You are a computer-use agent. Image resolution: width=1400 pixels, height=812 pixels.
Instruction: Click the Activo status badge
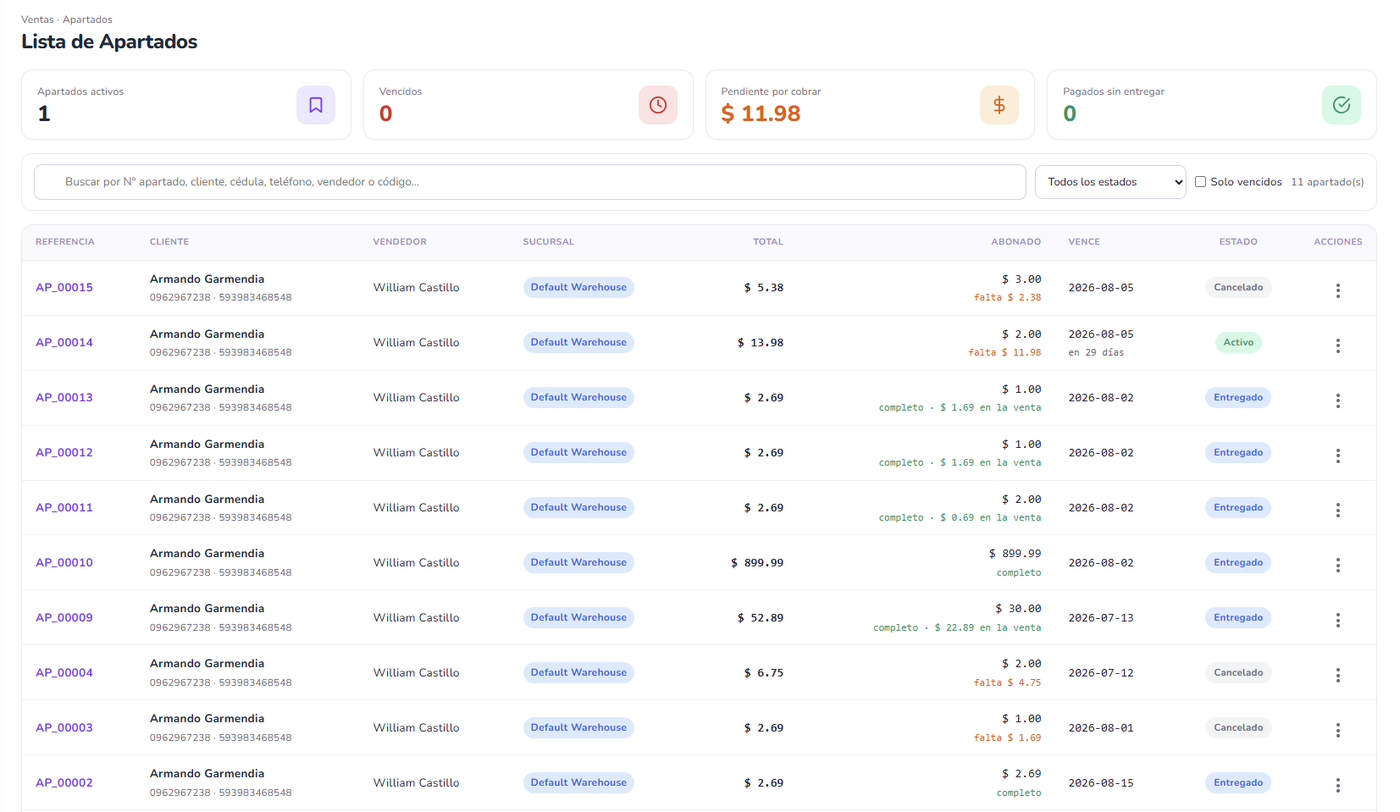point(1238,342)
